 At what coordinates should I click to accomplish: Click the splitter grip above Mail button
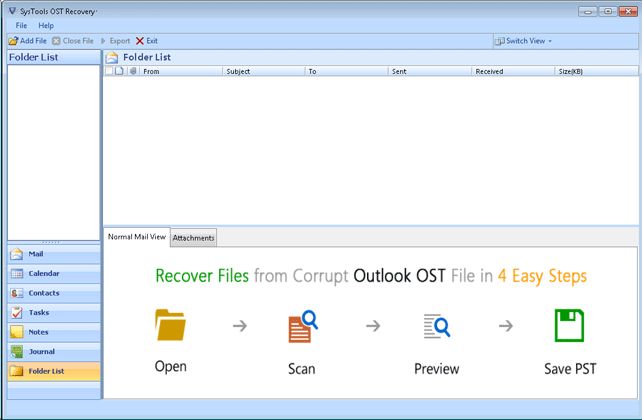click(51, 242)
